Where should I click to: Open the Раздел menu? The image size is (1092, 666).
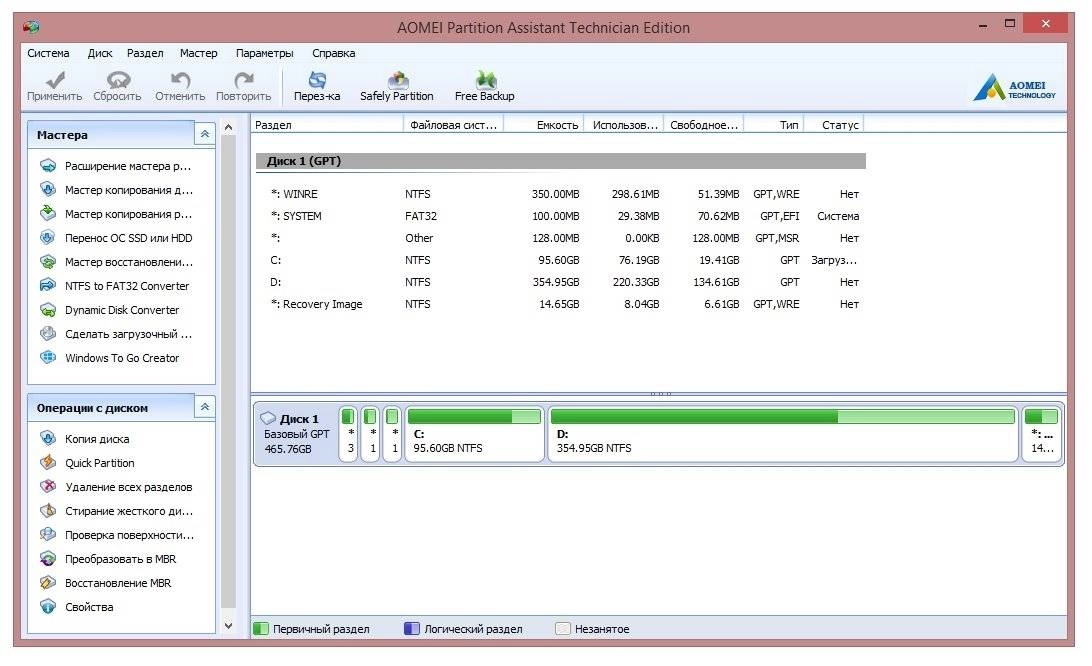tap(145, 53)
